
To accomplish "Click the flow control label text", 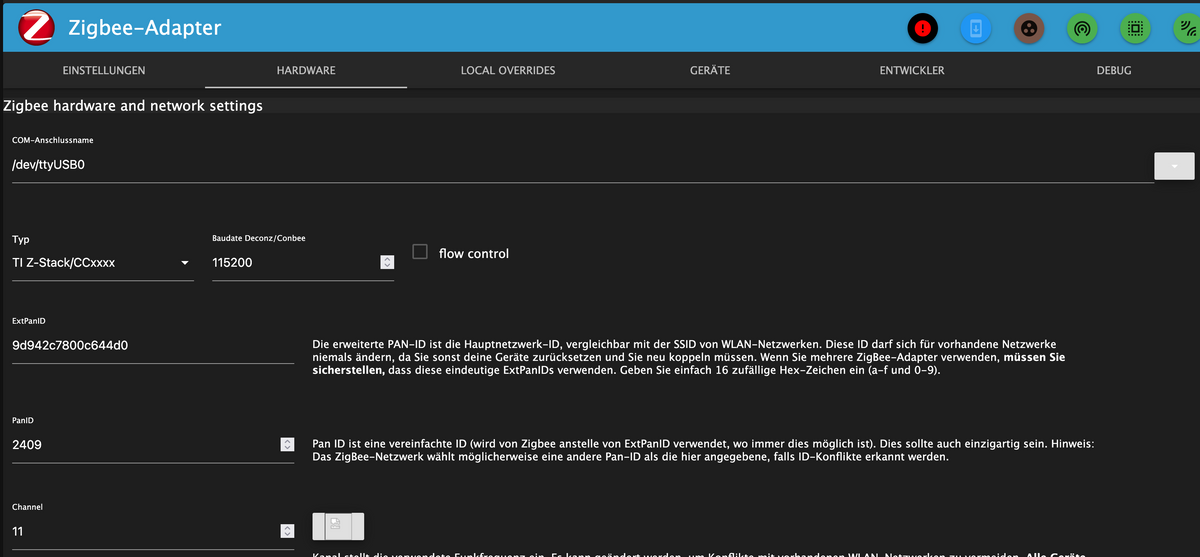I will click(x=474, y=254).
